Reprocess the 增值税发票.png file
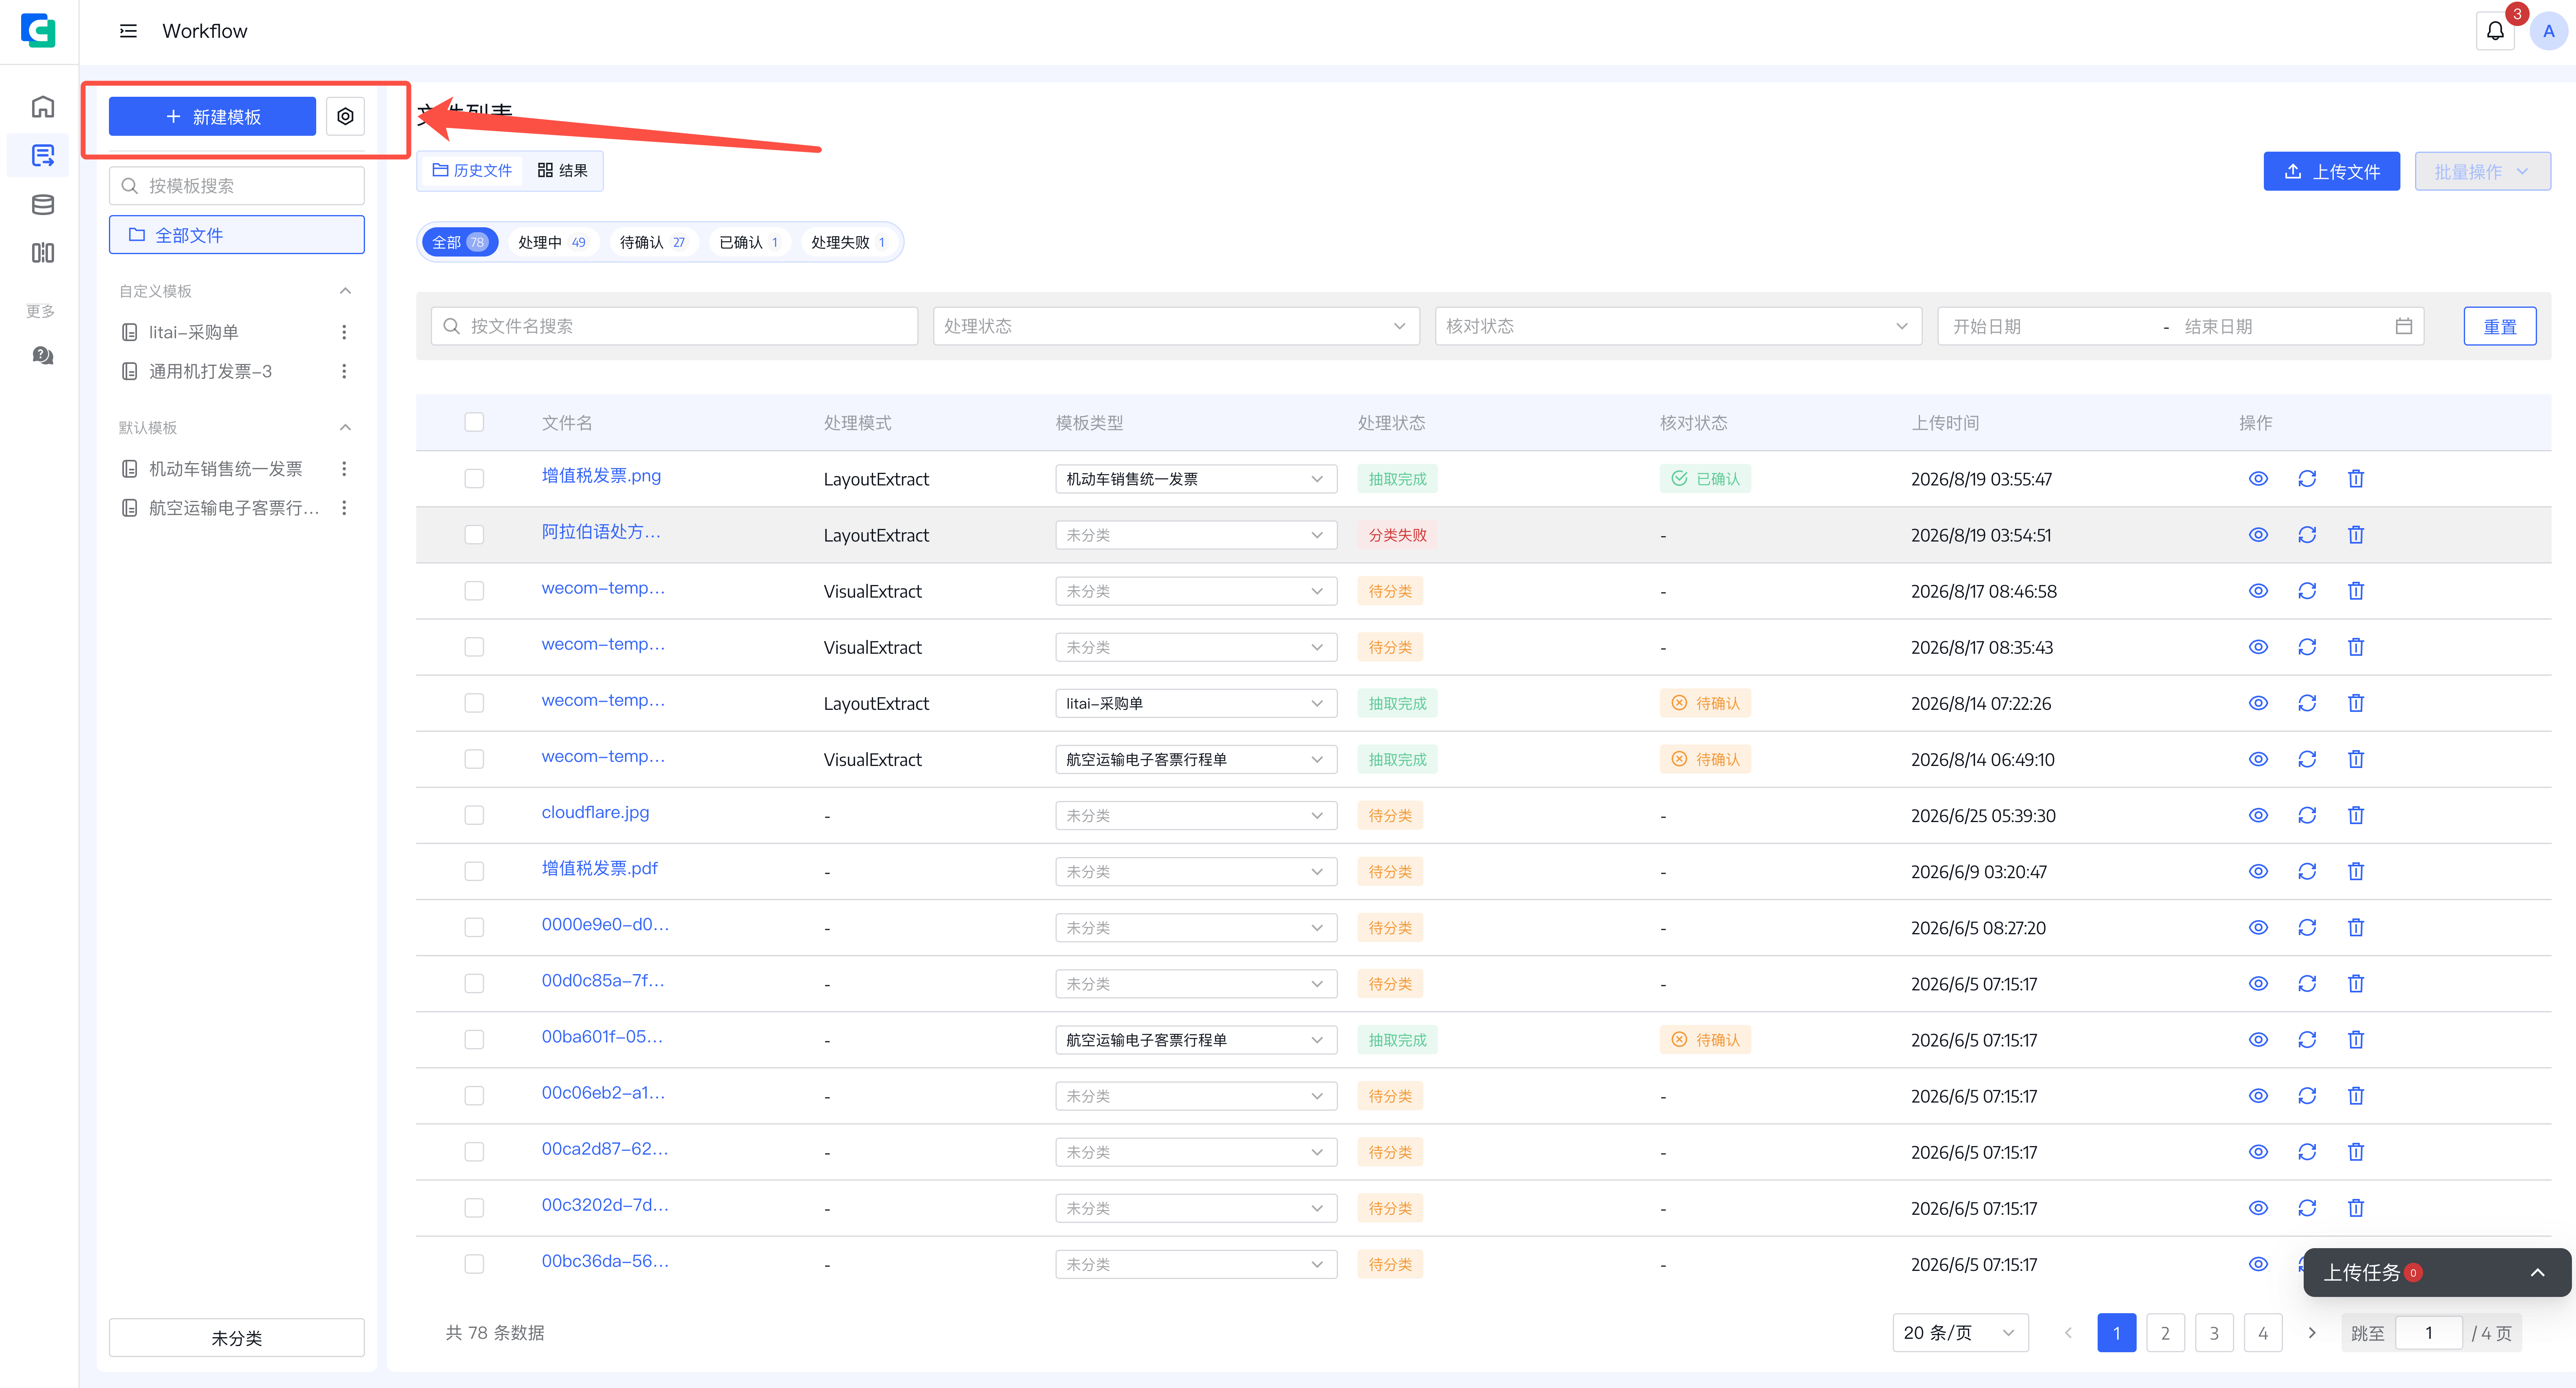Viewport: 2576px width, 1388px height. pyautogui.click(x=2307, y=479)
